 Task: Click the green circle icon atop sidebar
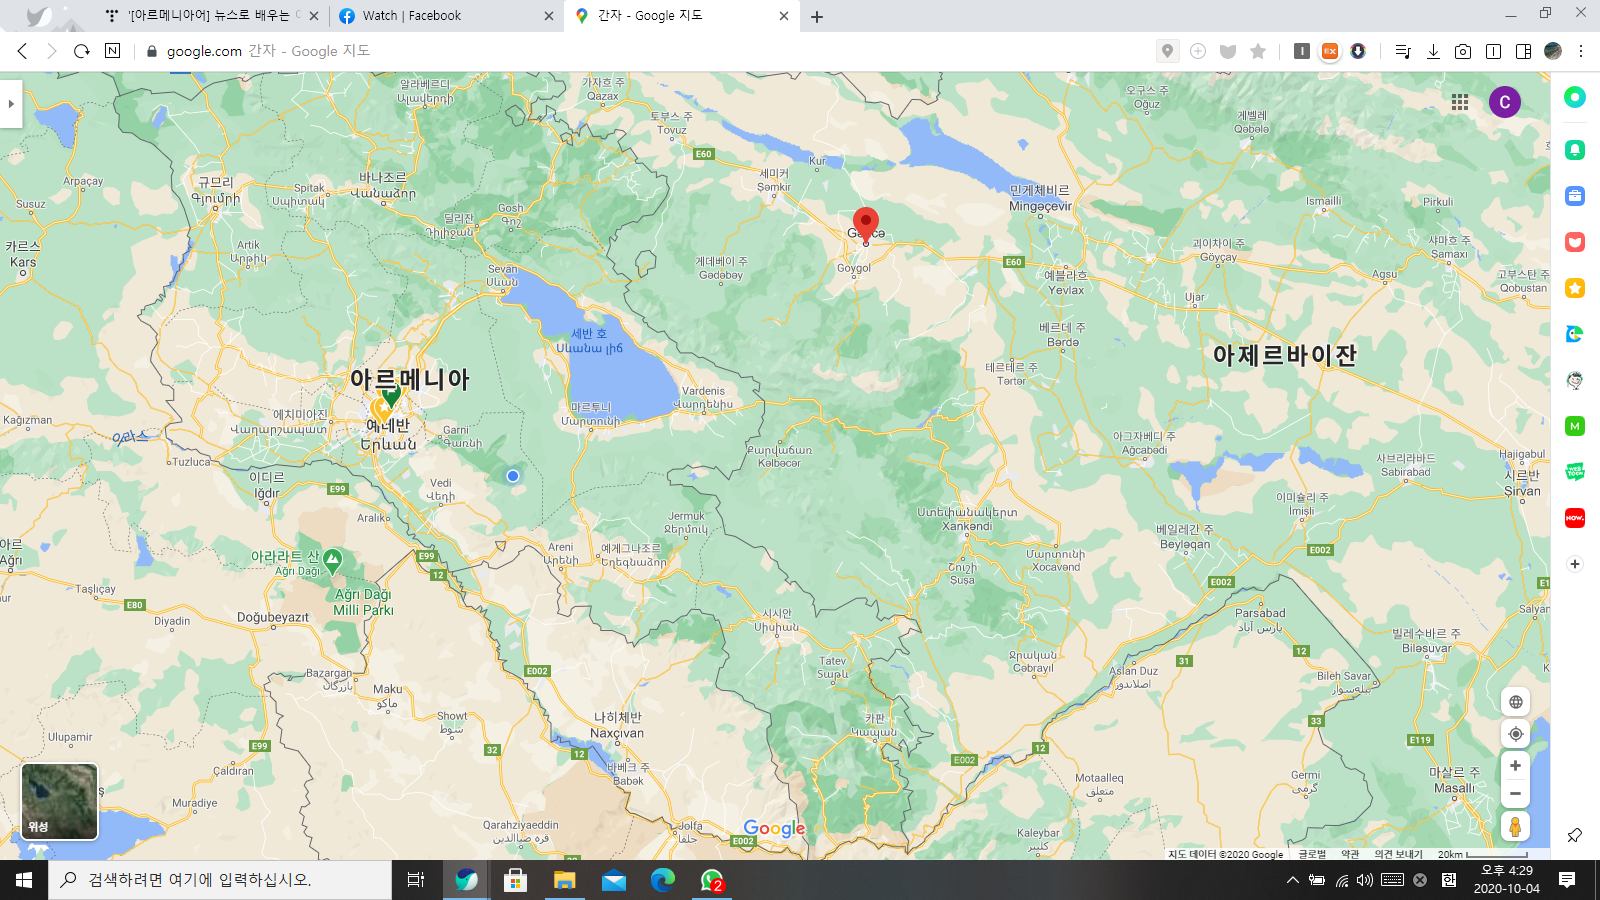(x=1575, y=97)
